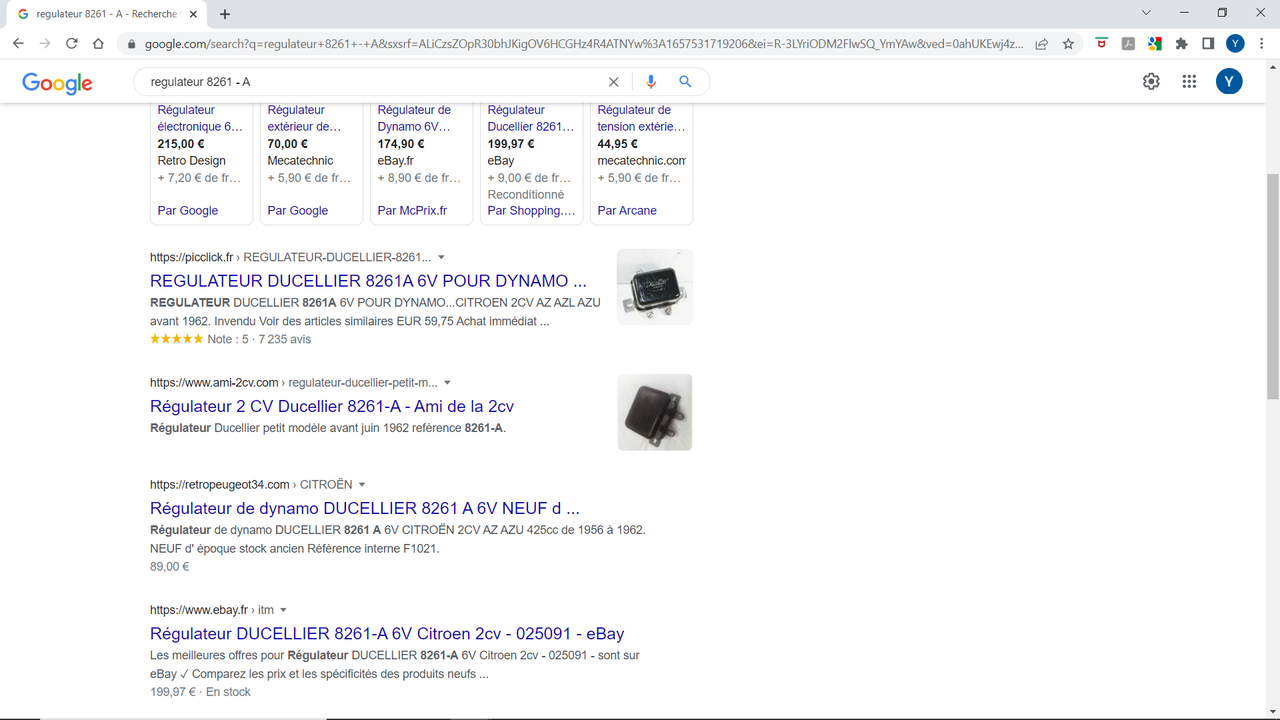Open the ami-2cv.com regulator thumbnail image
The image size is (1280, 720).
(x=655, y=412)
